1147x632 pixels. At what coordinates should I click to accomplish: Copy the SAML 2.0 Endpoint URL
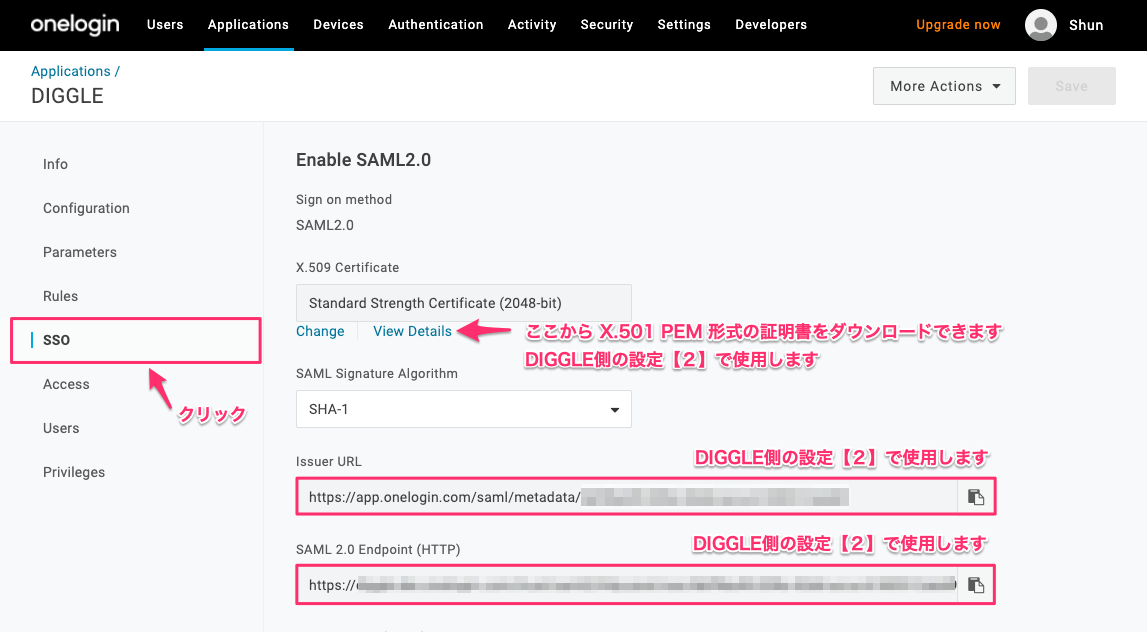click(976, 585)
